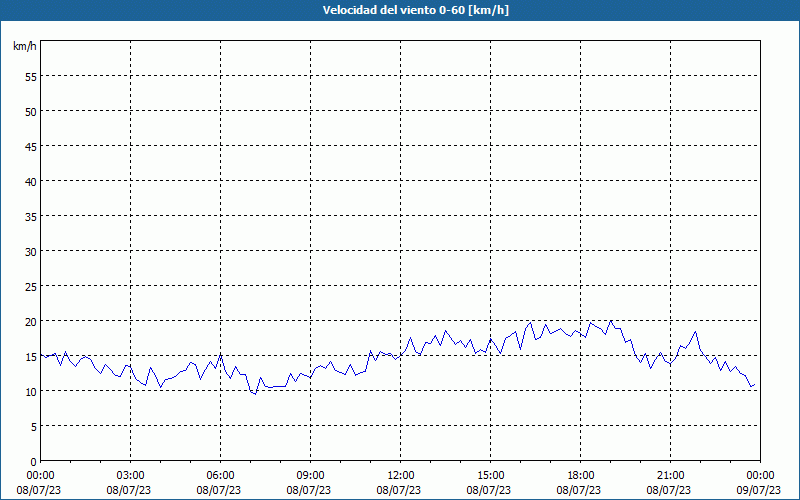The height and width of the screenshot is (500, 800).
Task: Select the 15 y-axis label
Action: (31, 357)
